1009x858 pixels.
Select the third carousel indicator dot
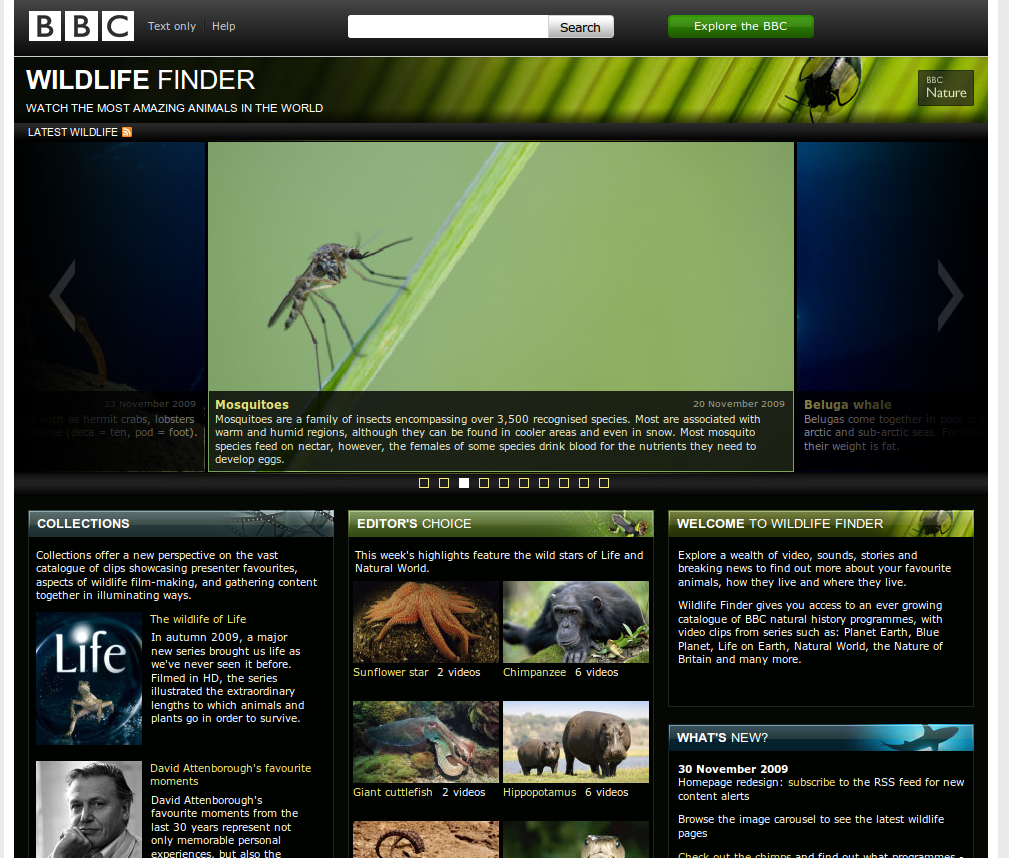(x=464, y=483)
